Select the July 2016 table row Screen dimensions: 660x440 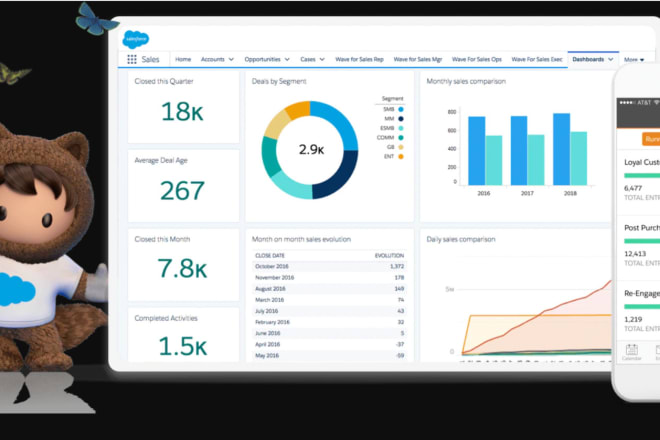pos(330,311)
